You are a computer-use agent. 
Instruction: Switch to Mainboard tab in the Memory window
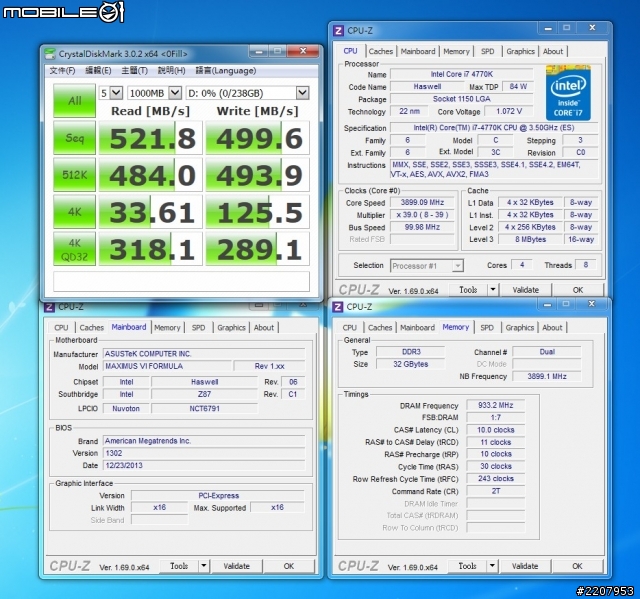(x=418, y=328)
